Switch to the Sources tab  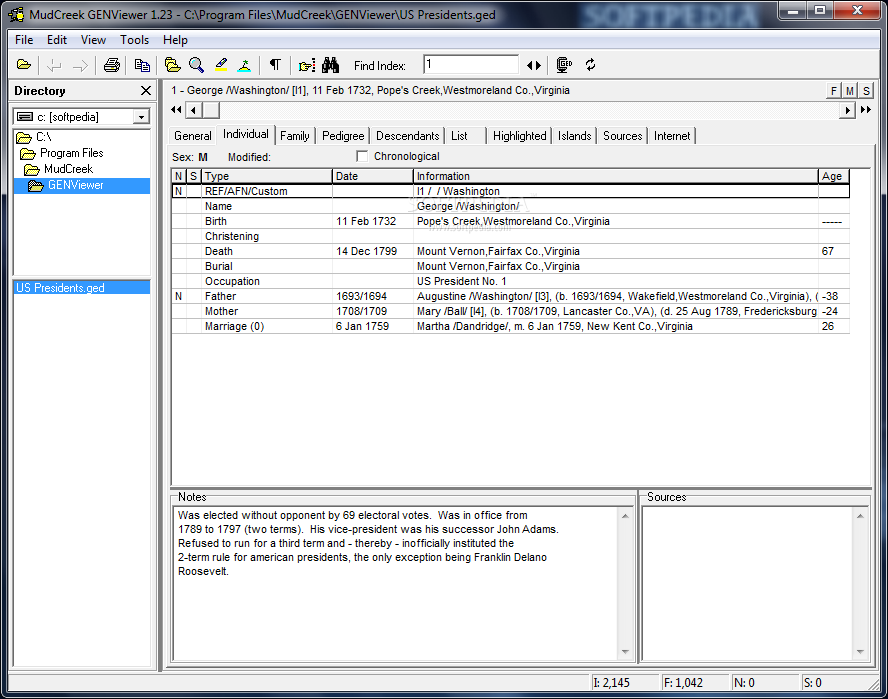pos(622,136)
